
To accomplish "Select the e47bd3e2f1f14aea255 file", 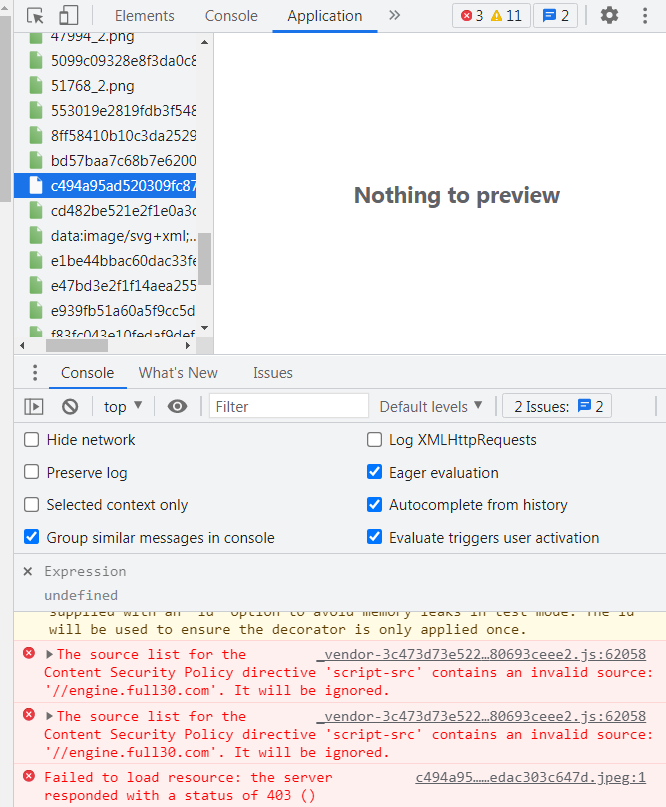I will coord(124,286).
